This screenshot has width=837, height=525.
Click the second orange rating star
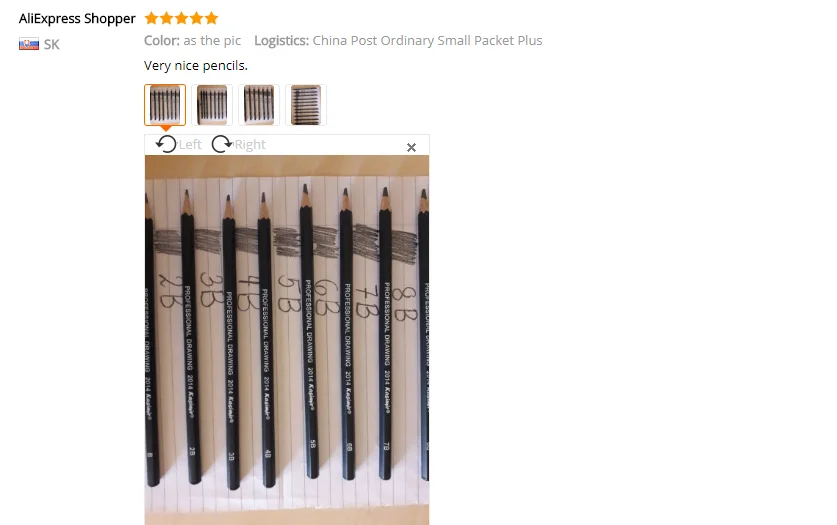(x=167, y=18)
